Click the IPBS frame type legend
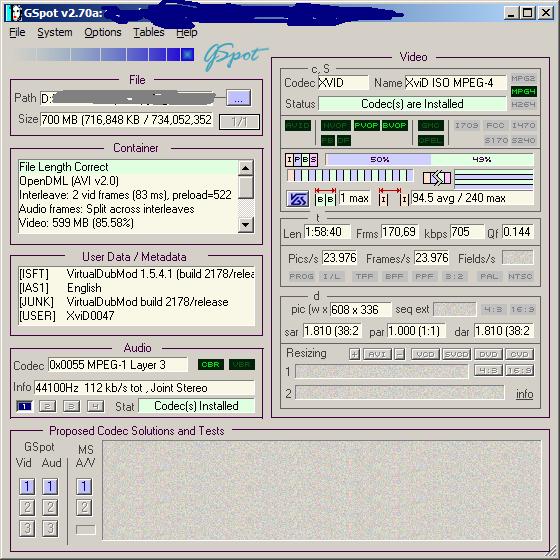560x560 pixels. pyautogui.click(x=301, y=160)
